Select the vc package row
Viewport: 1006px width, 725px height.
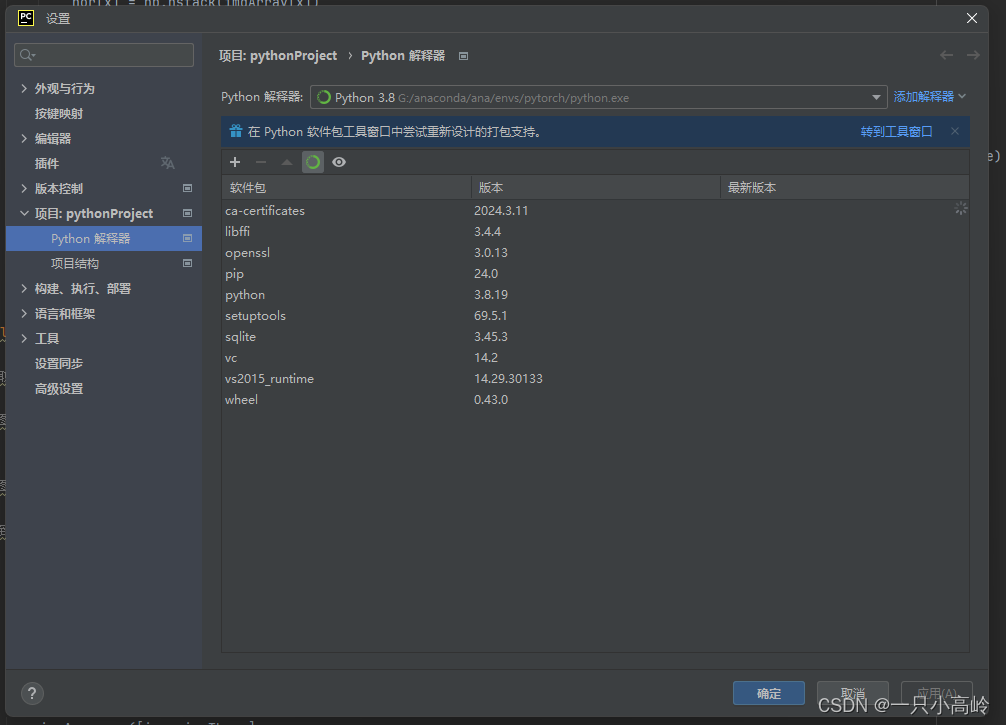[595, 358]
